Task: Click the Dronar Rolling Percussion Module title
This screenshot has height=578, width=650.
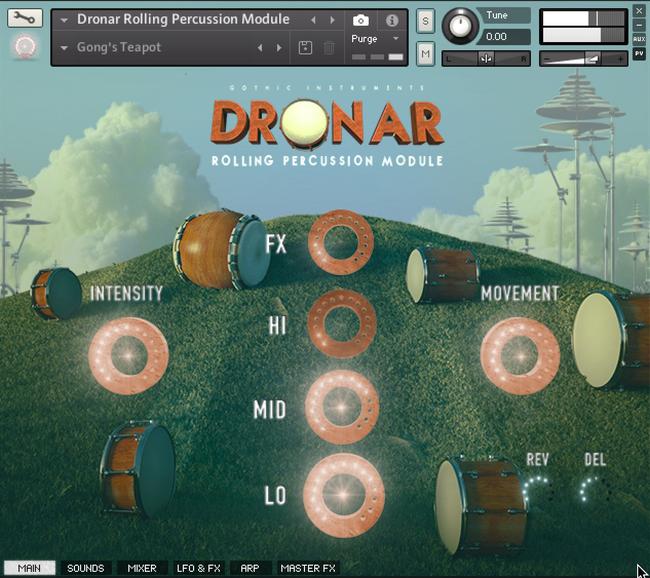Action: (x=183, y=19)
